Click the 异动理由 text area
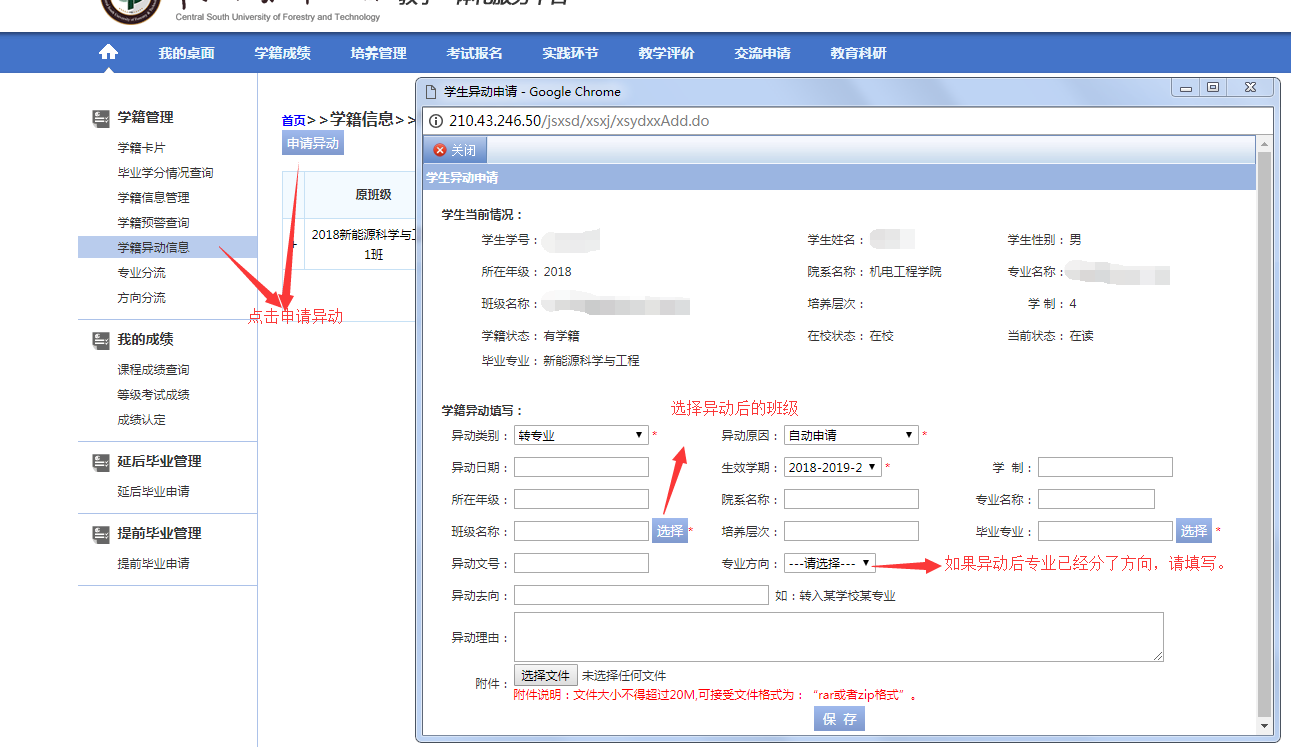The height and width of the screenshot is (747, 1291). coord(838,637)
